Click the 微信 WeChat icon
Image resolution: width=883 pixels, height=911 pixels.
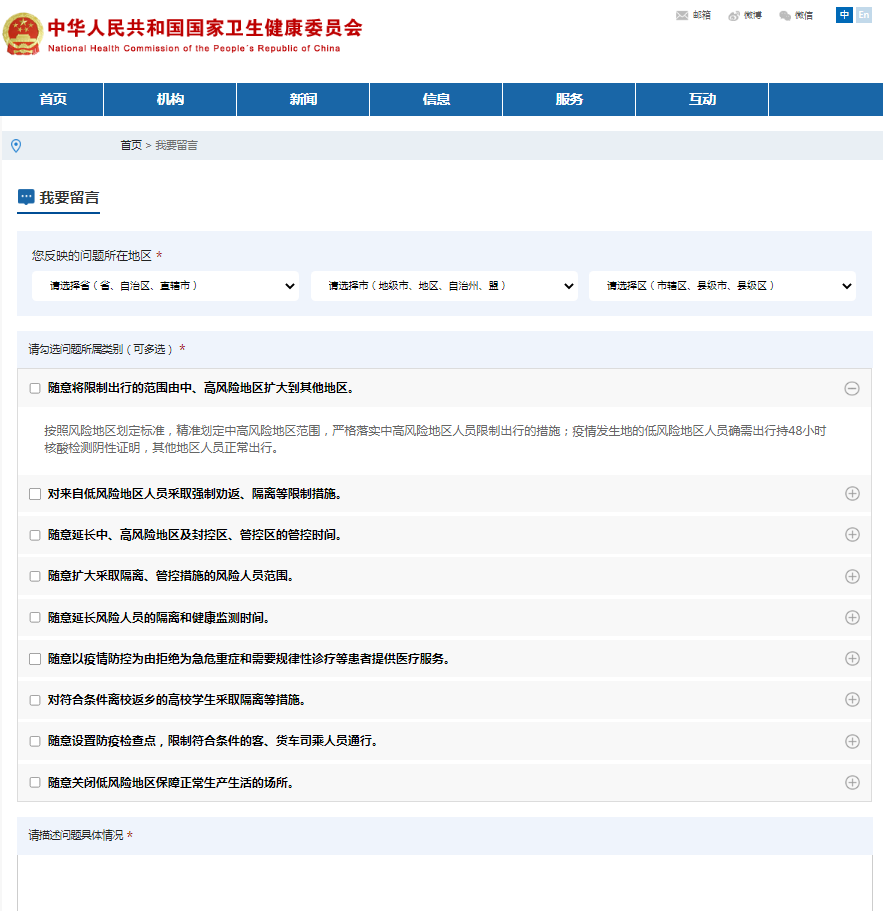[x=786, y=16]
